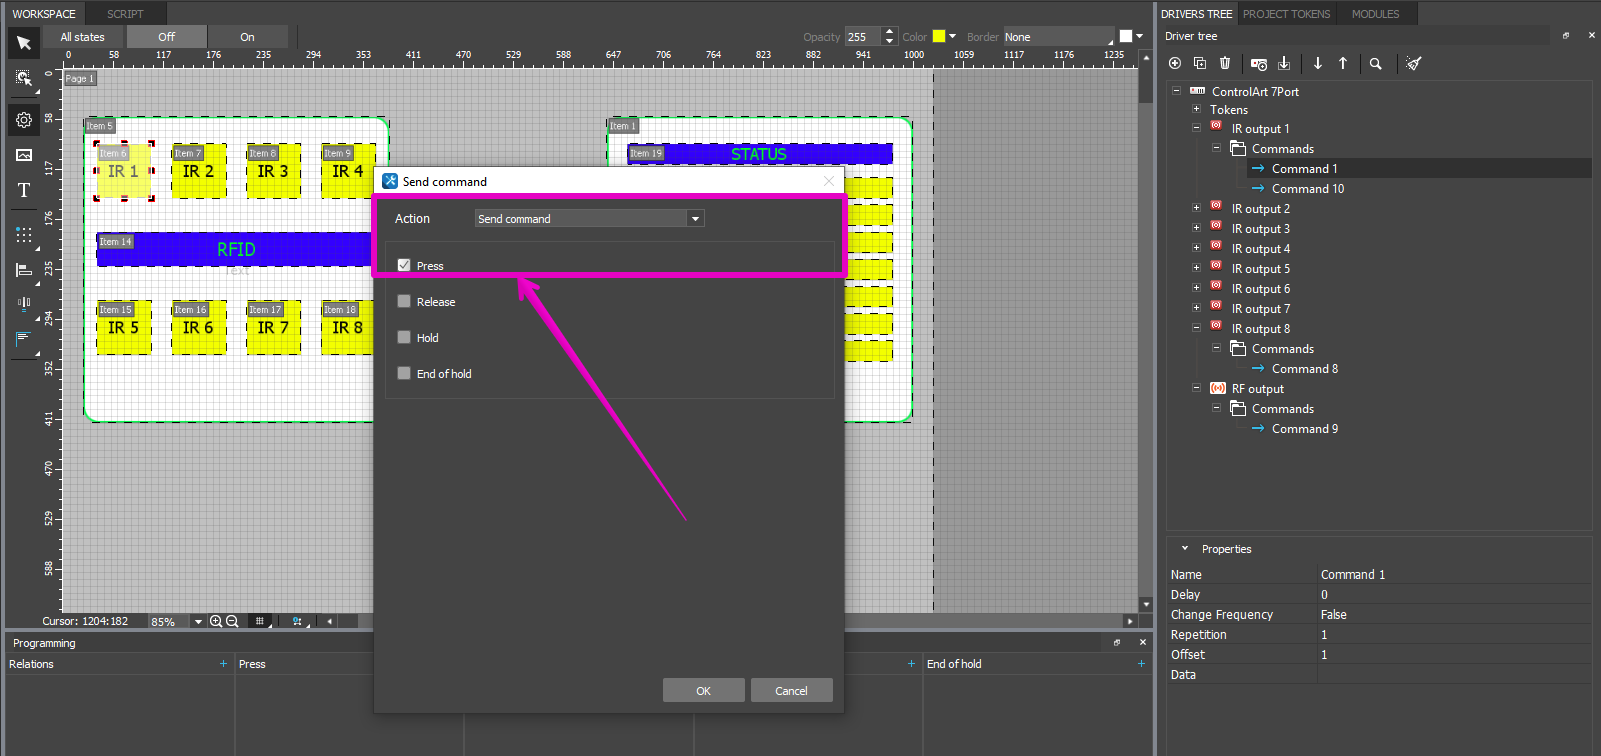Move driver item down with down arrow
Viewport: 1601px width, 756px height.
pyautogui.click(x=1318, y=63)
